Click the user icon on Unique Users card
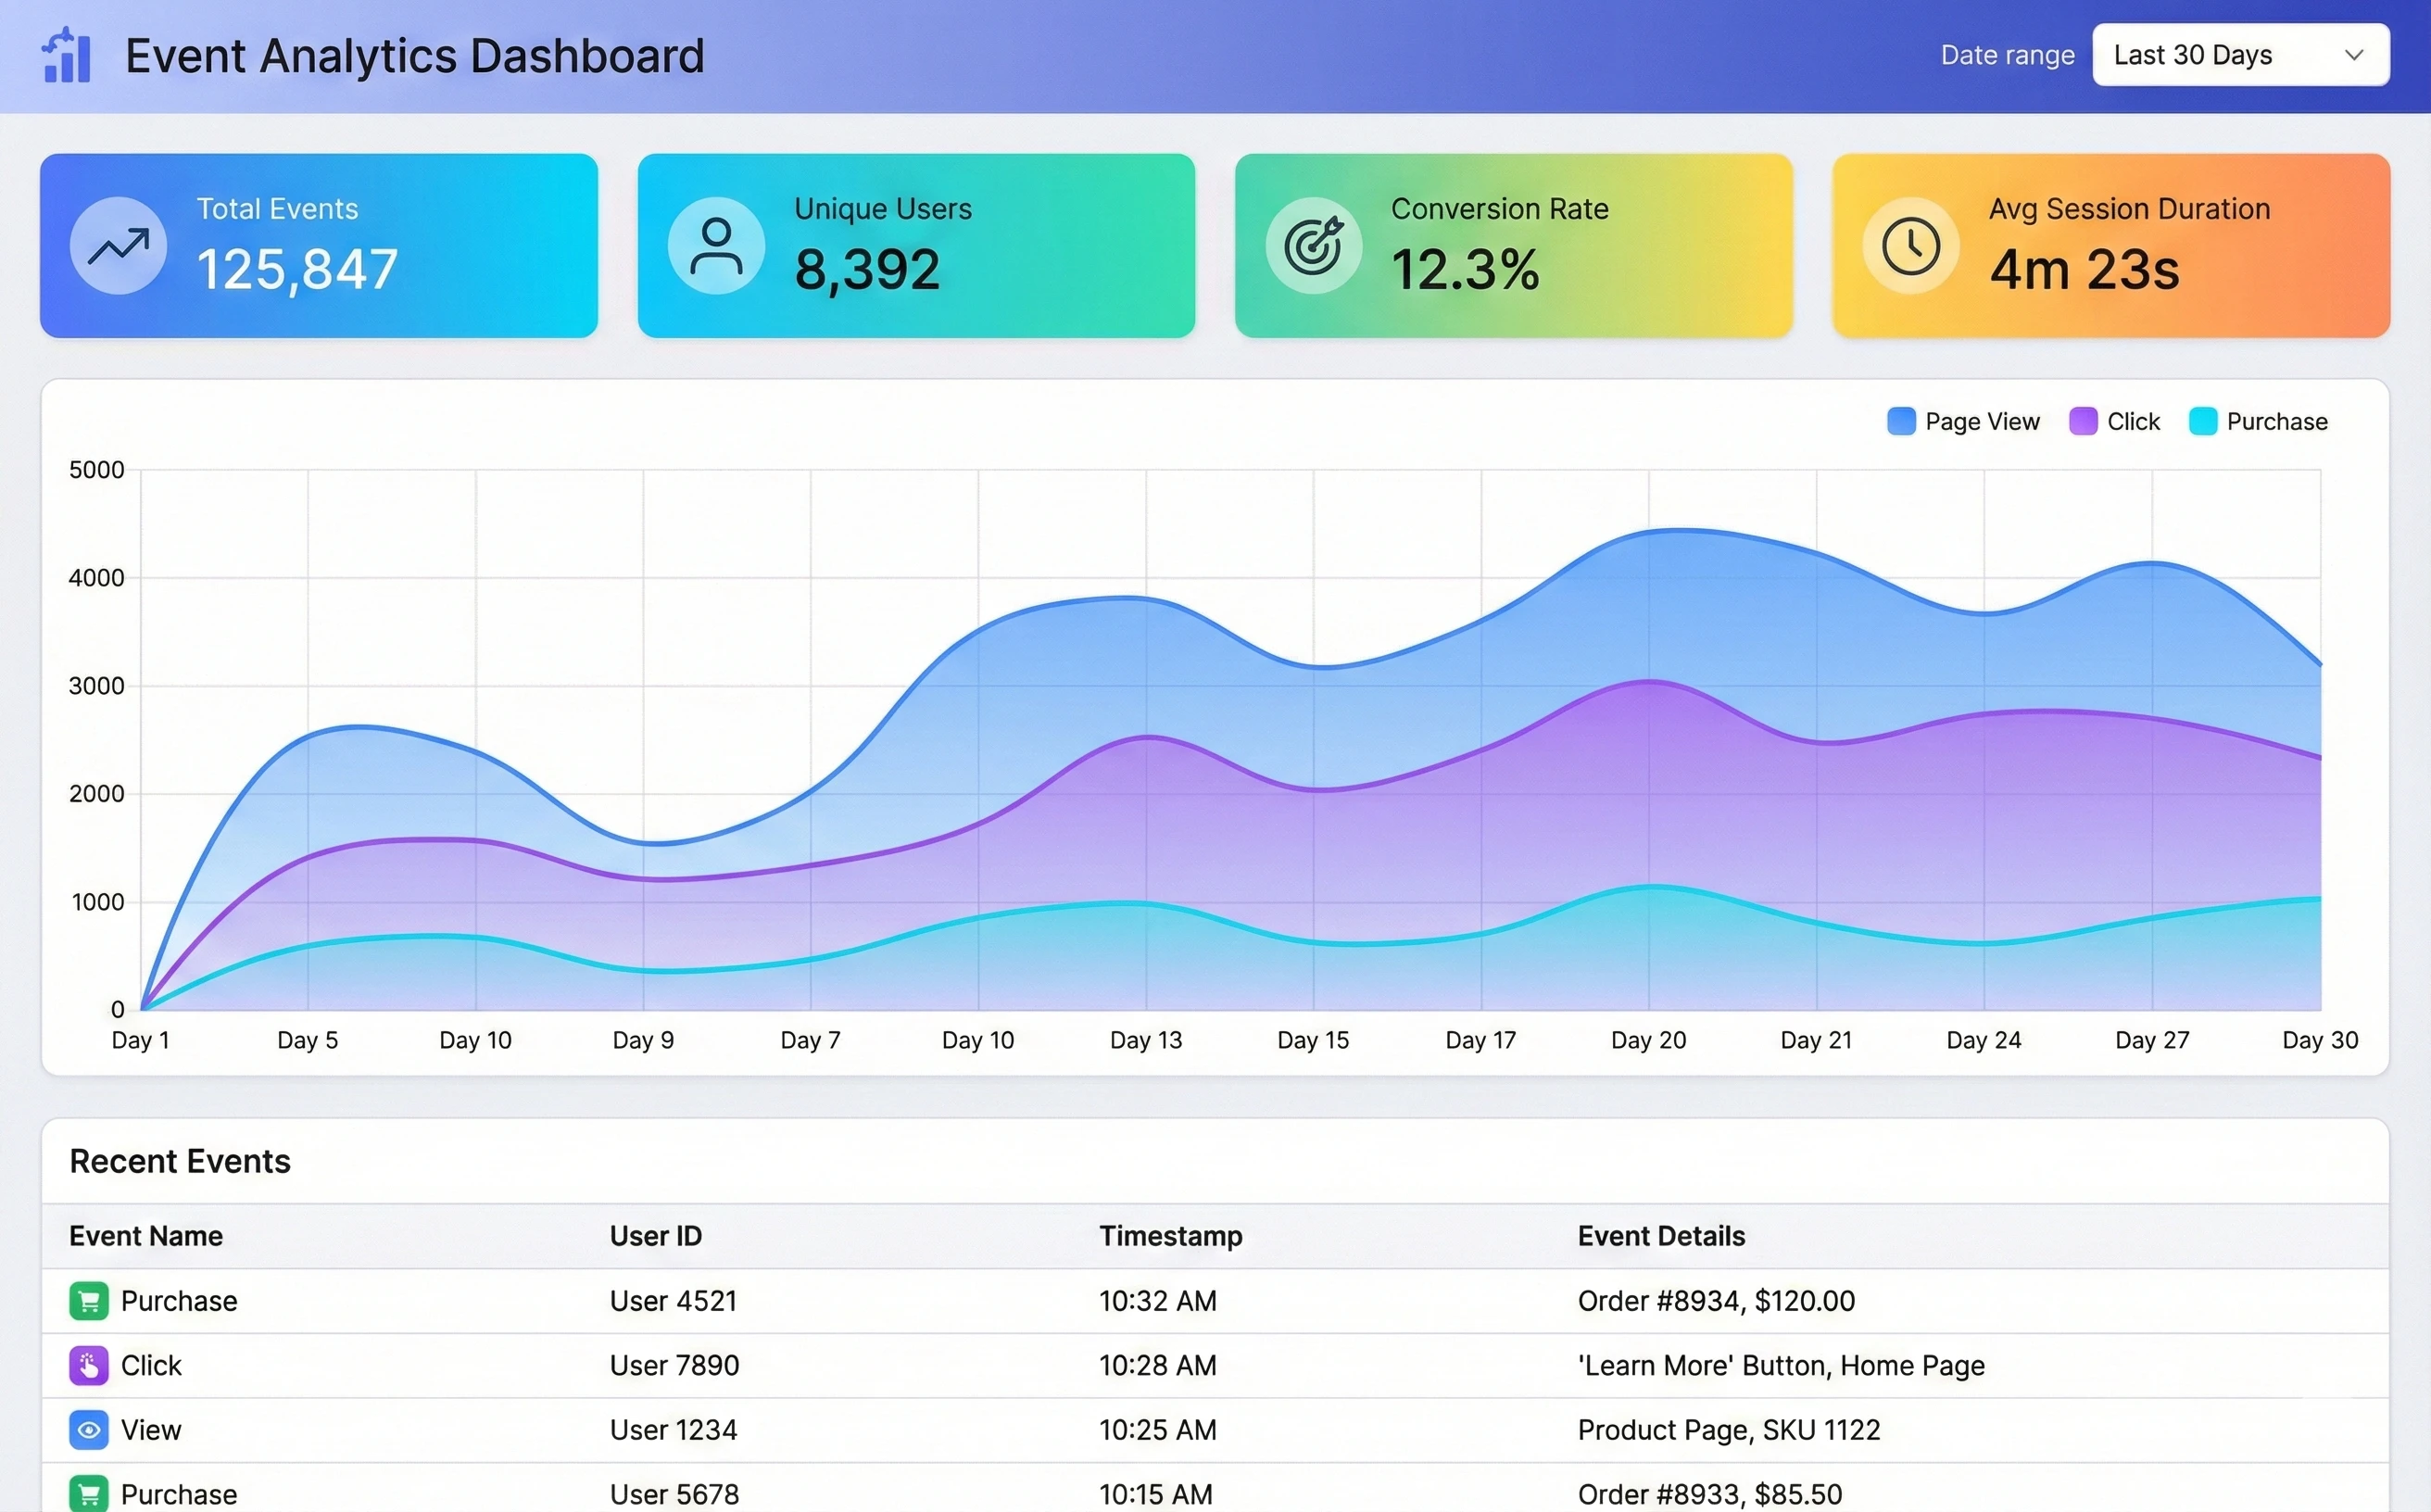The image size is (2431, 1512). 716,245
